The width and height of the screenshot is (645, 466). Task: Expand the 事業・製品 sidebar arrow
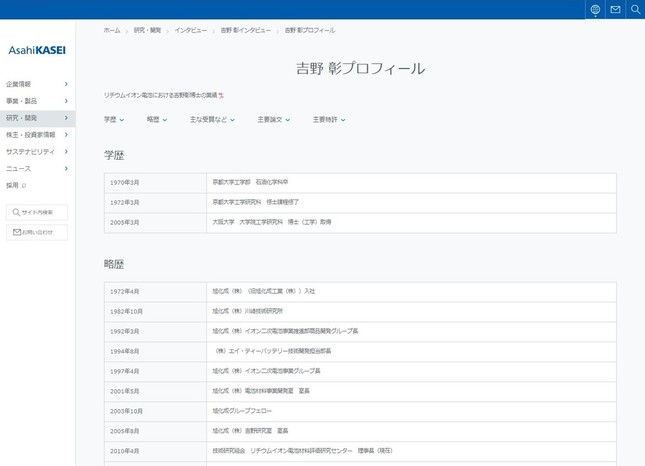point(66,101)
